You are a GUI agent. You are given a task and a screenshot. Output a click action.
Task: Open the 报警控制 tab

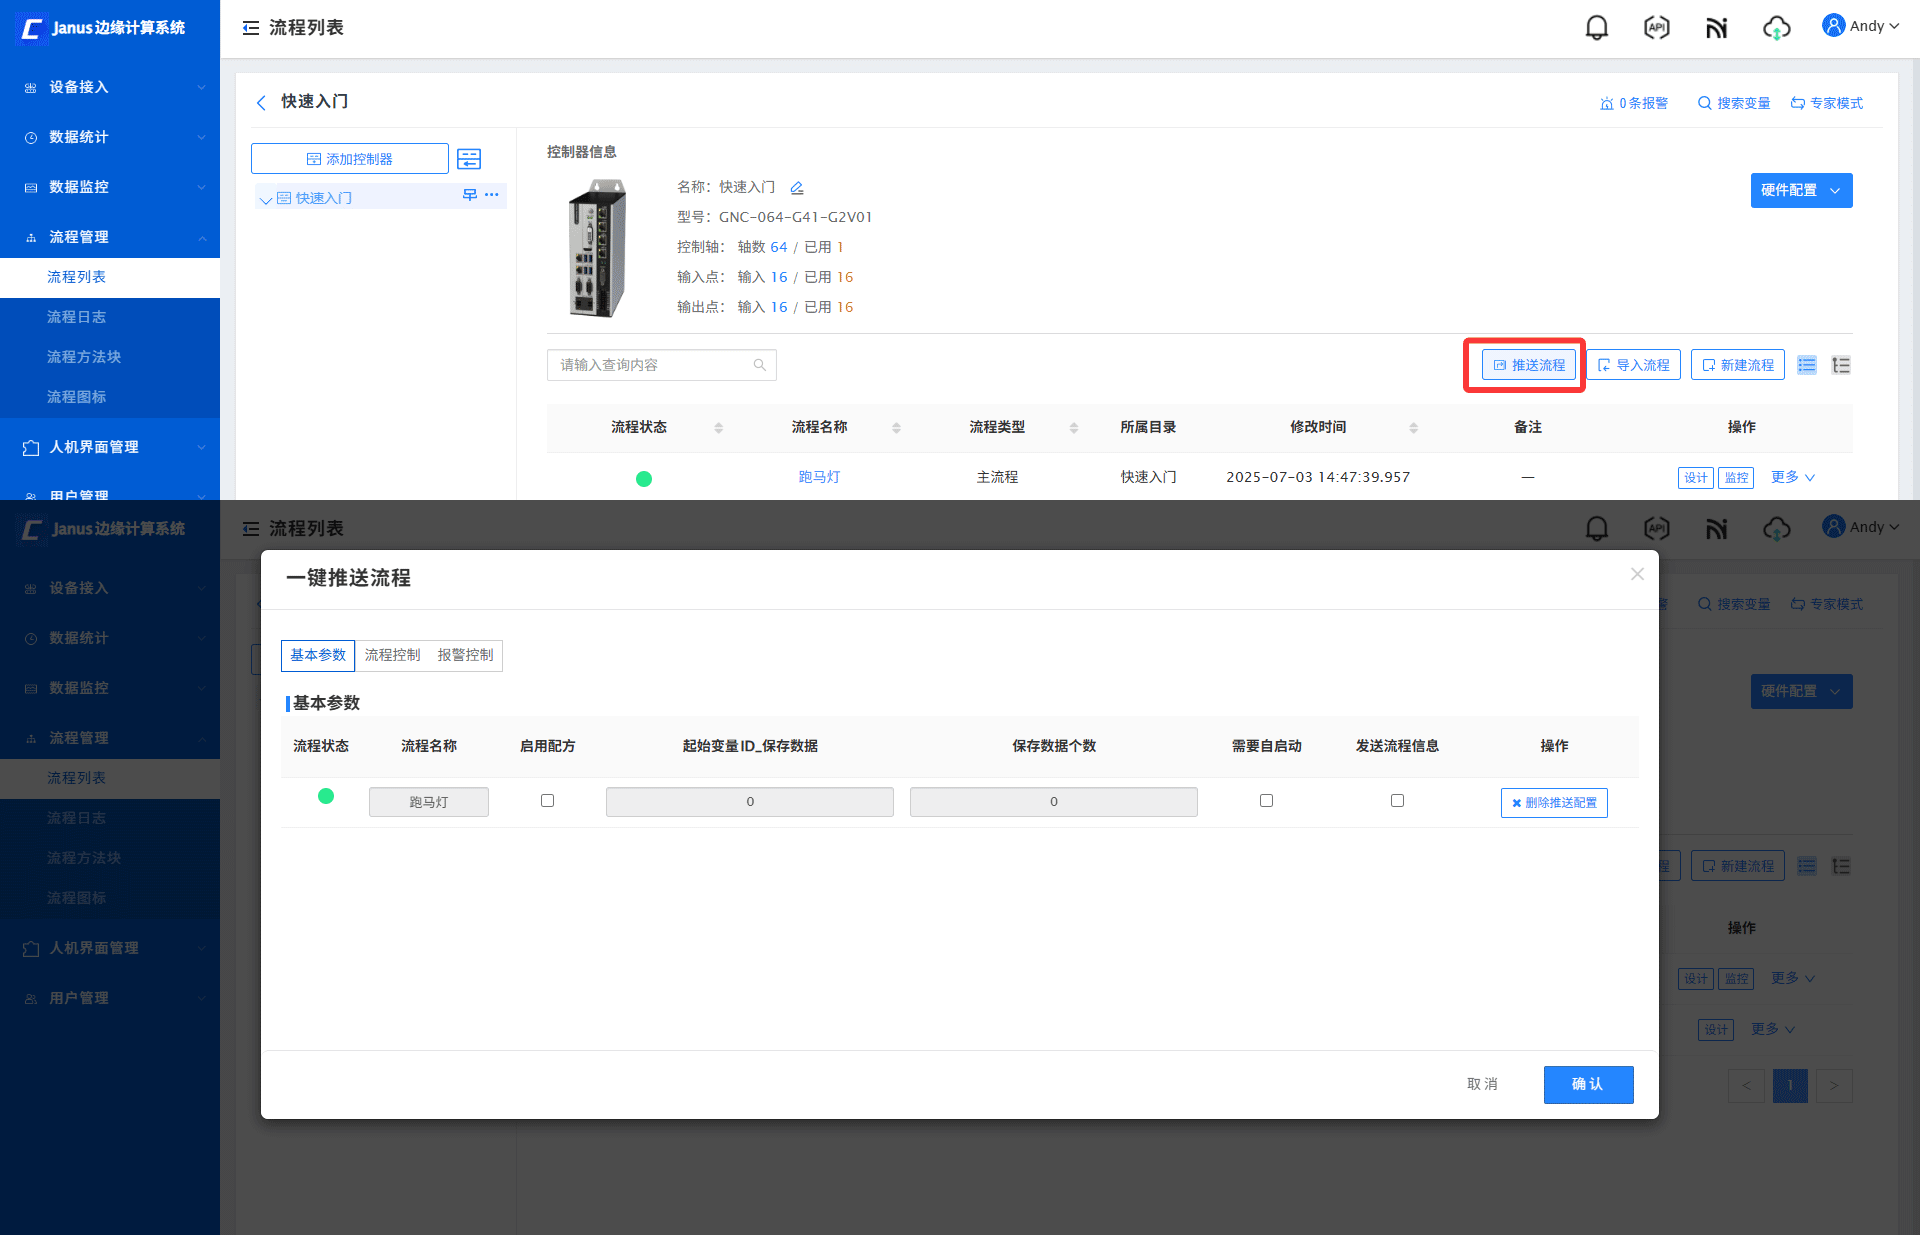465,655
